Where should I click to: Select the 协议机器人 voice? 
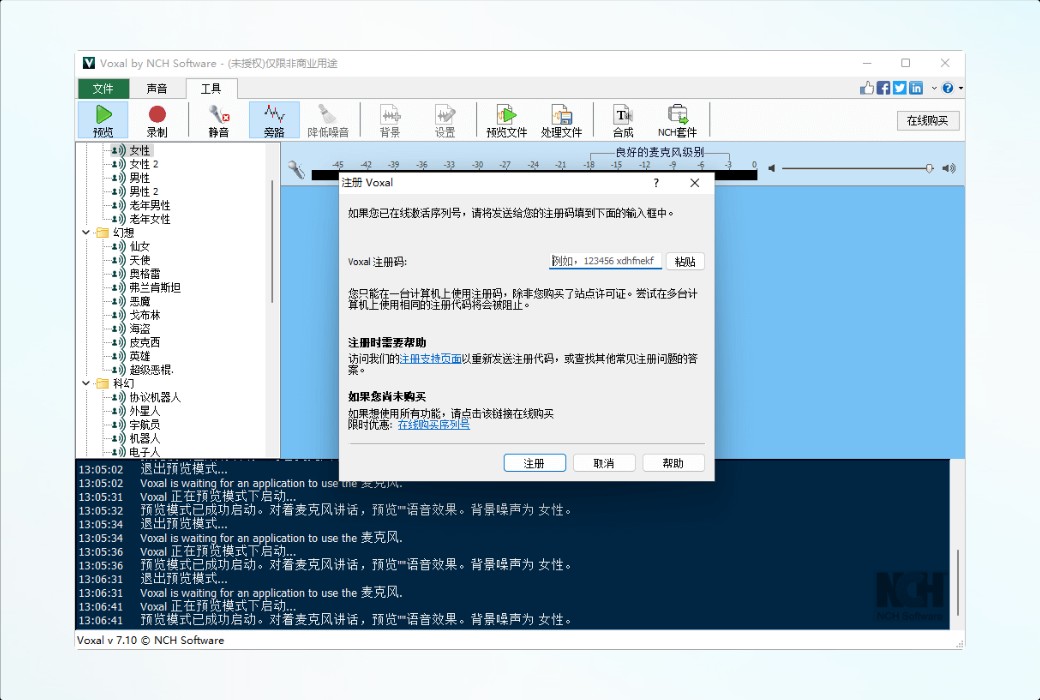(155, 397)
